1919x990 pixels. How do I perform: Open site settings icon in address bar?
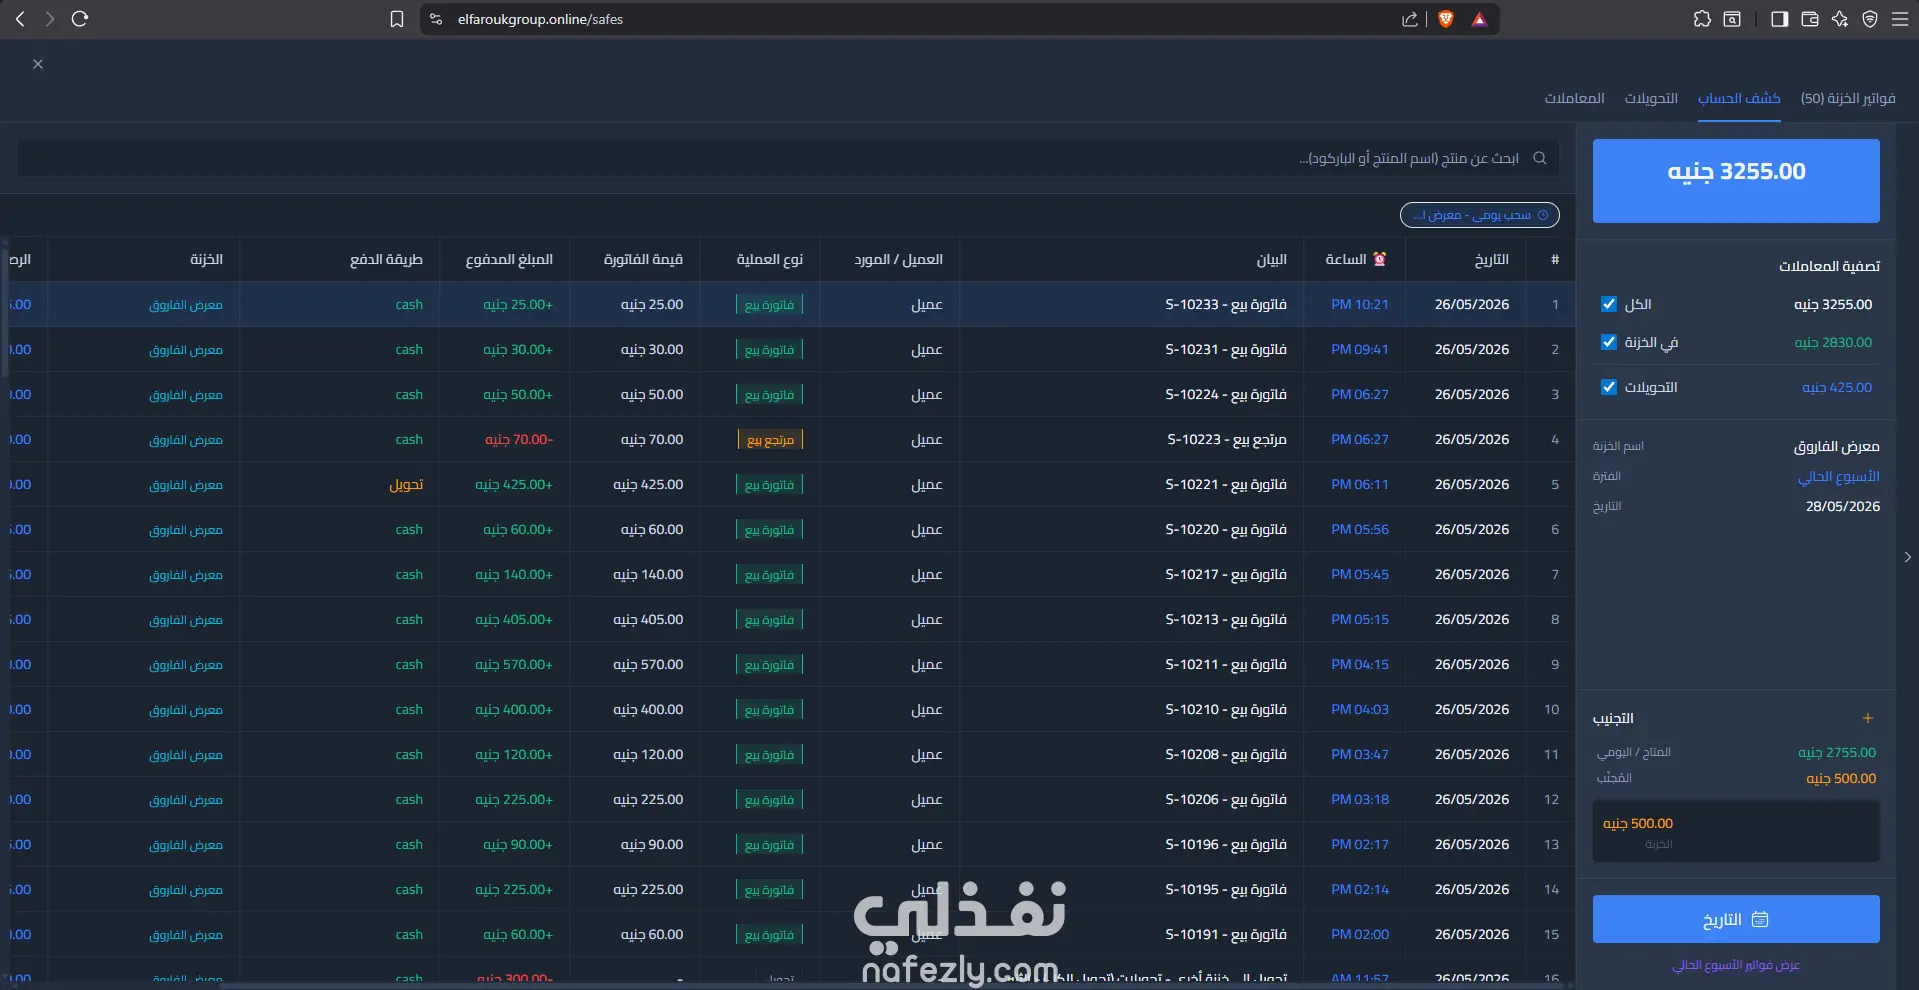coord(436,19)
